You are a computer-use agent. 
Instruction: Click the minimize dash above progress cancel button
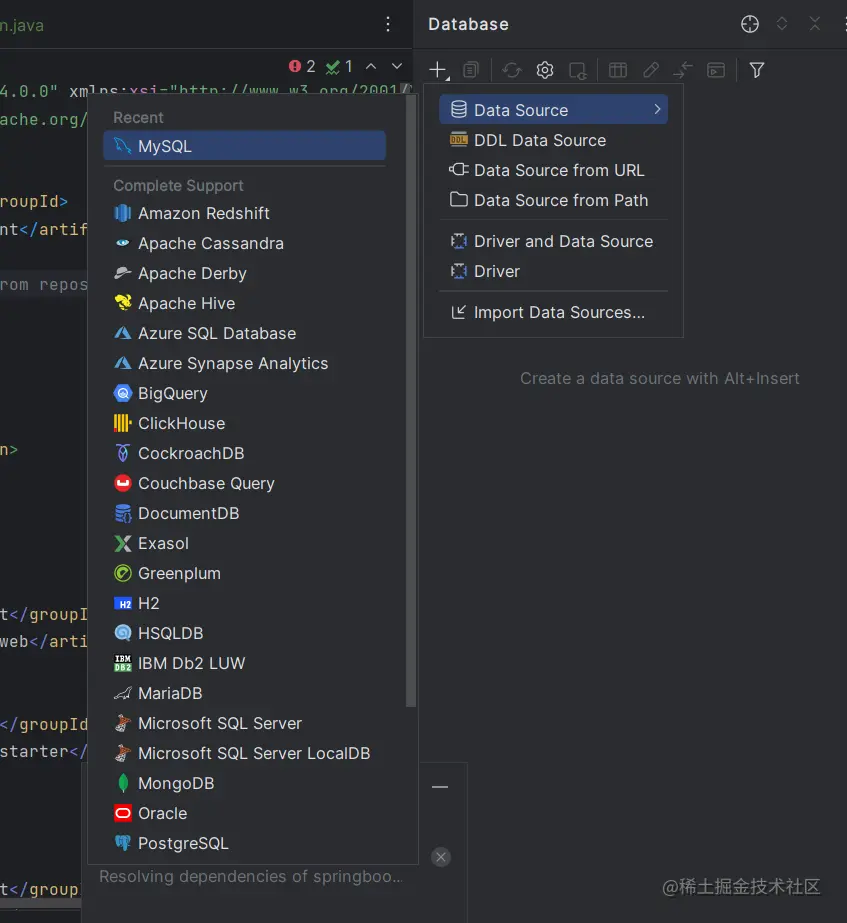(x=440, y=787)
